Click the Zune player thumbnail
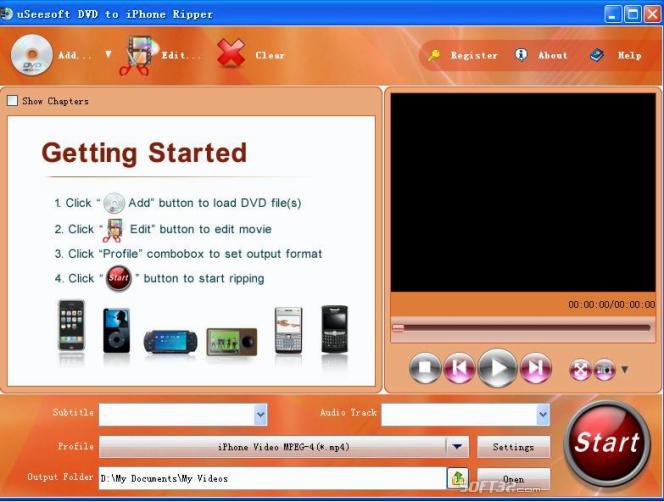This screenshot has width=664, height=502. point(231,341)
